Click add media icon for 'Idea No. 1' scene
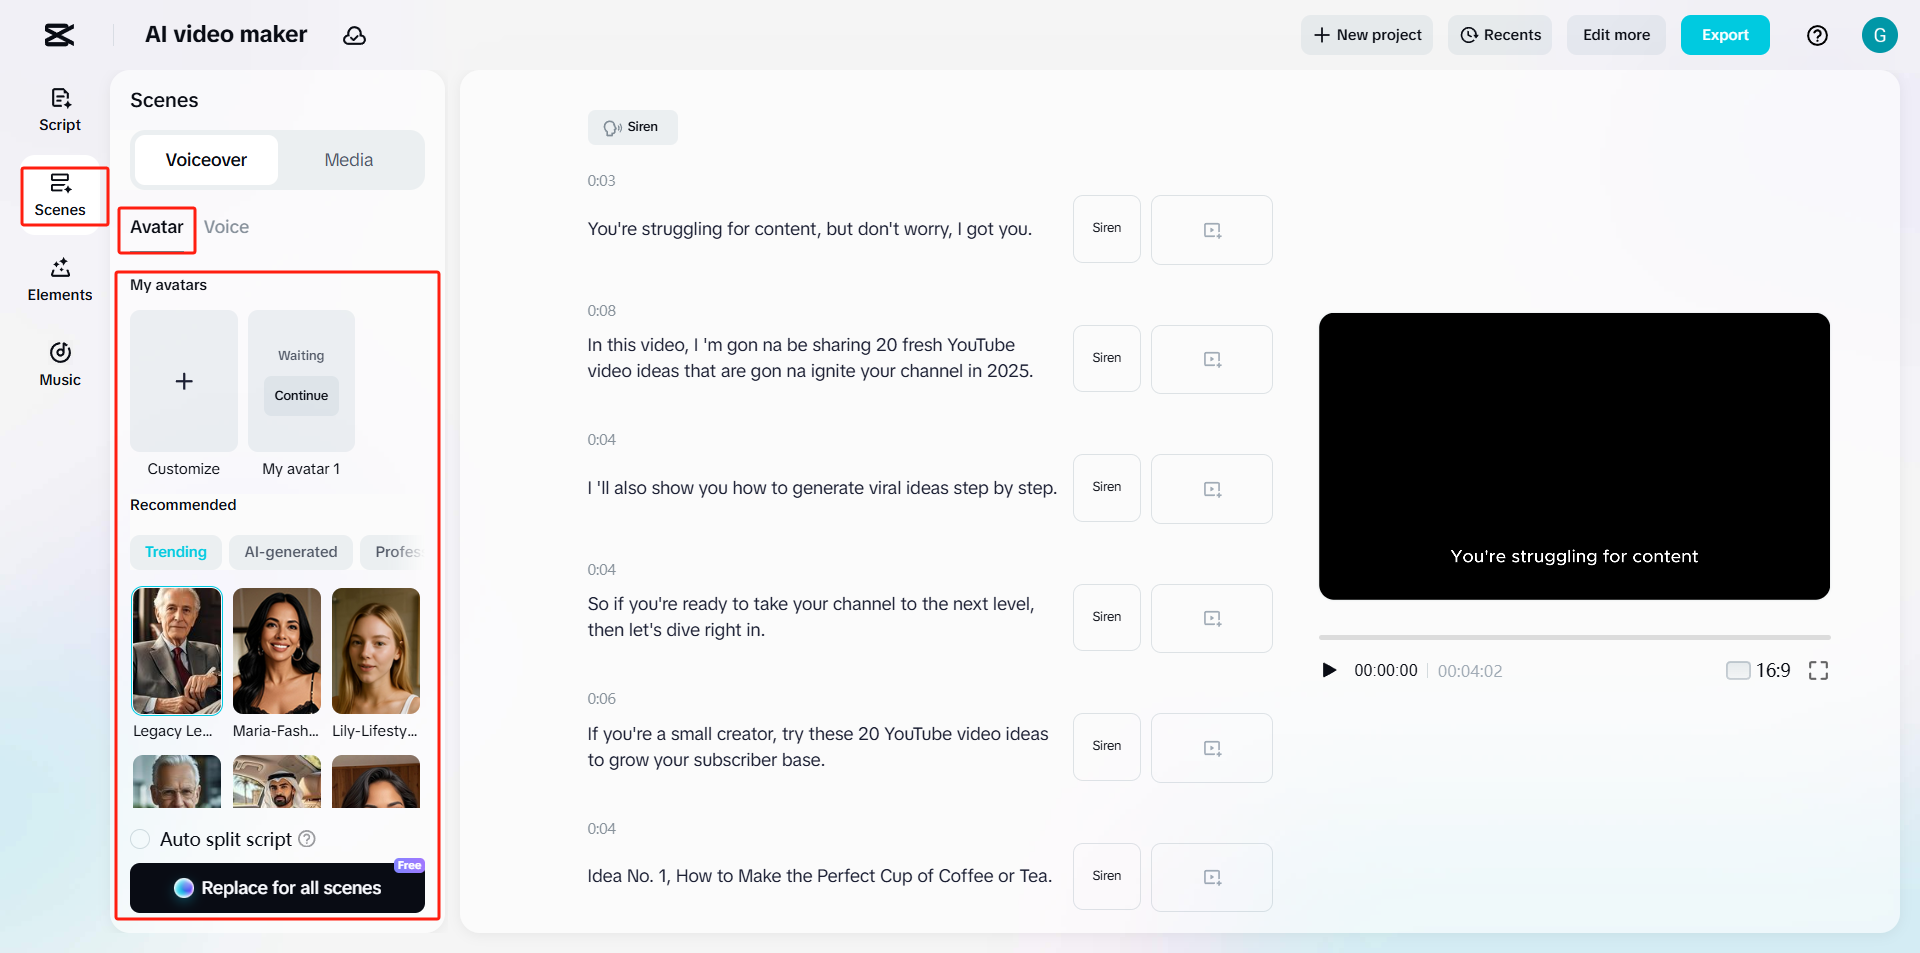The image size is (1920, 953). coord(1212,877)
